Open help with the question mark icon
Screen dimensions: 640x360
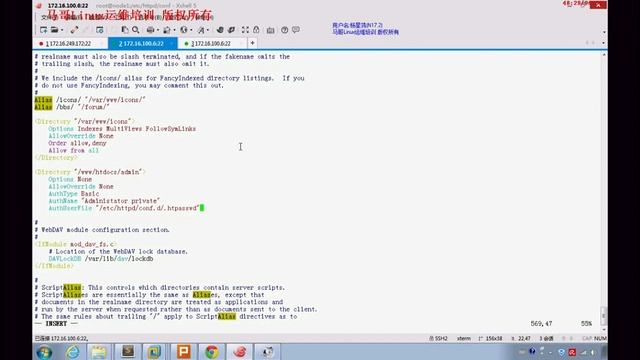click(x=284, y=30)
